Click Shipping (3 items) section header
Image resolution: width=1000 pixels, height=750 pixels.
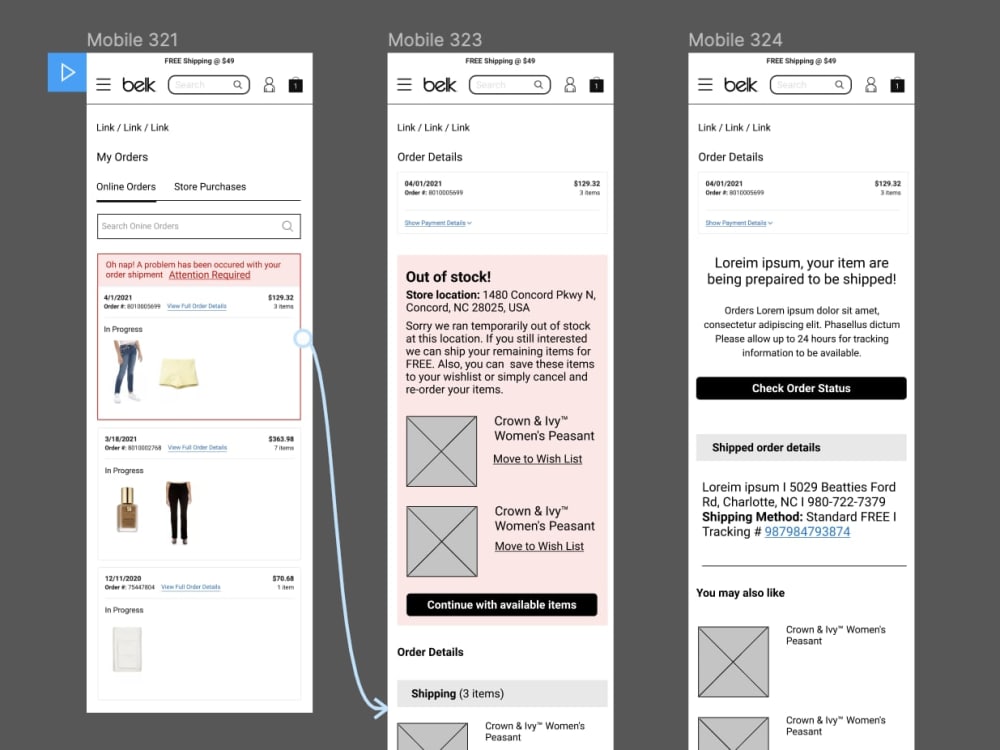(502, 693)
